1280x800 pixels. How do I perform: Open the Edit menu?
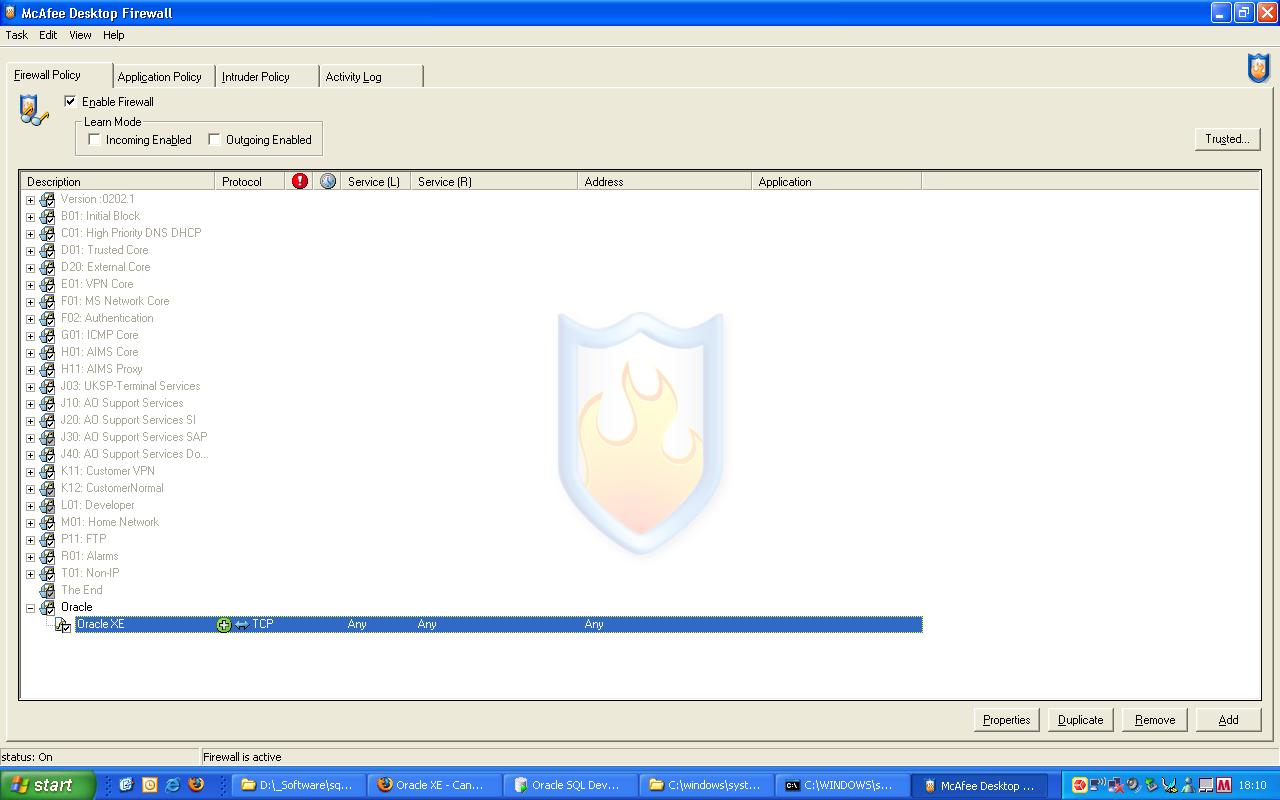(x=48, y=35)
